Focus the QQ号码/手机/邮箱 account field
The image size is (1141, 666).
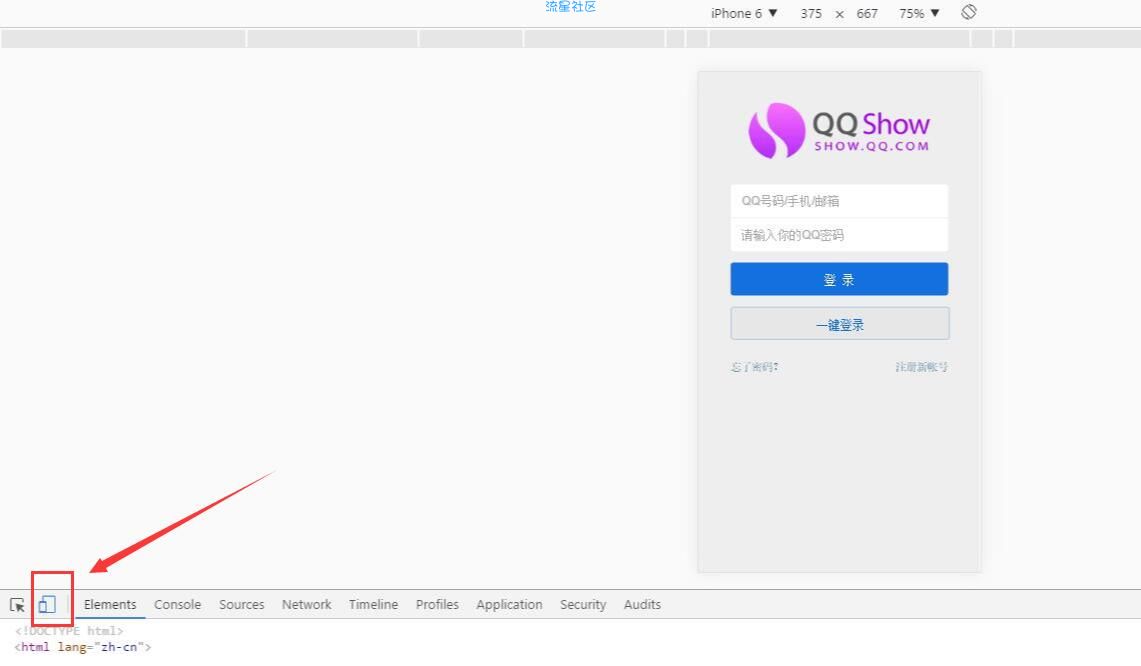[839, 201]
